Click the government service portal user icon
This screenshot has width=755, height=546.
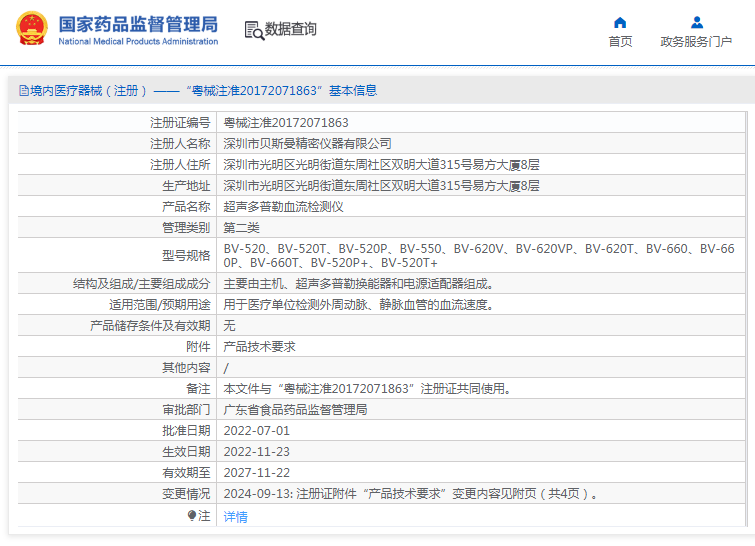coord(696,23)
